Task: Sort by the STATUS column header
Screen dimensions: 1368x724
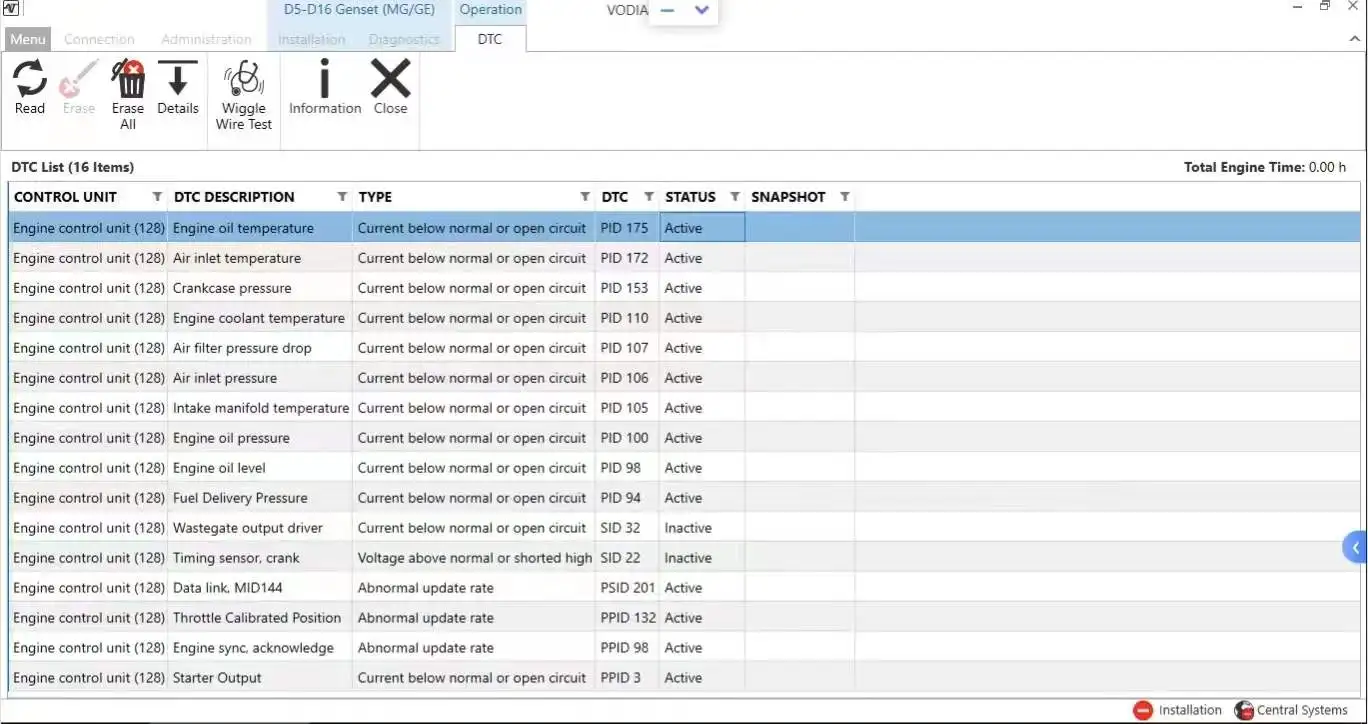Action: 690,197
